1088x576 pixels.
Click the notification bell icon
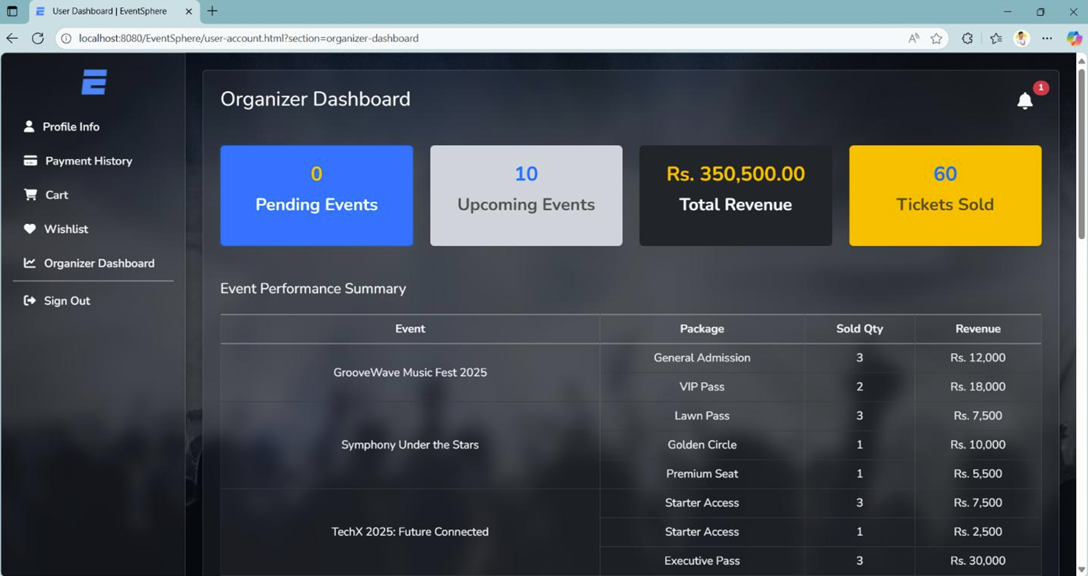[1024, 101]
